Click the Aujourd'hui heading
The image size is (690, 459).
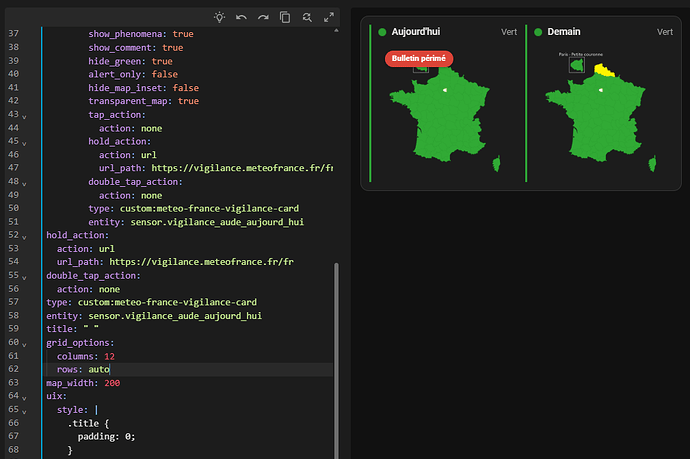coord(415,32)
